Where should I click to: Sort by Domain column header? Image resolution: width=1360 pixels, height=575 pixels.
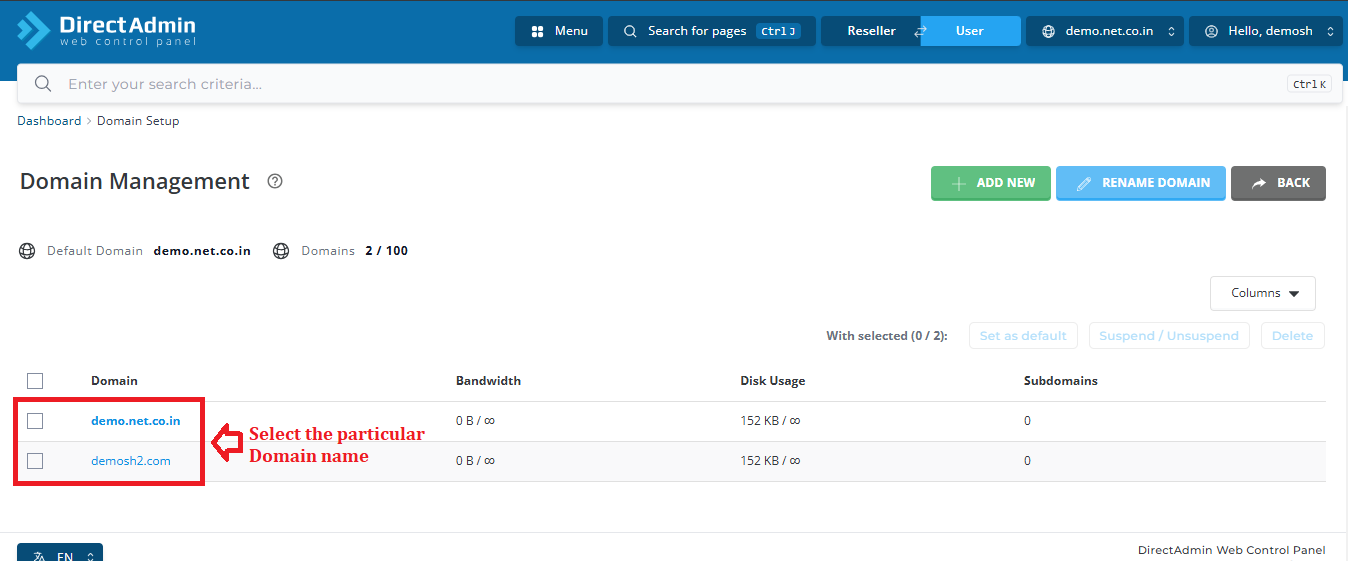pos(114,381)
